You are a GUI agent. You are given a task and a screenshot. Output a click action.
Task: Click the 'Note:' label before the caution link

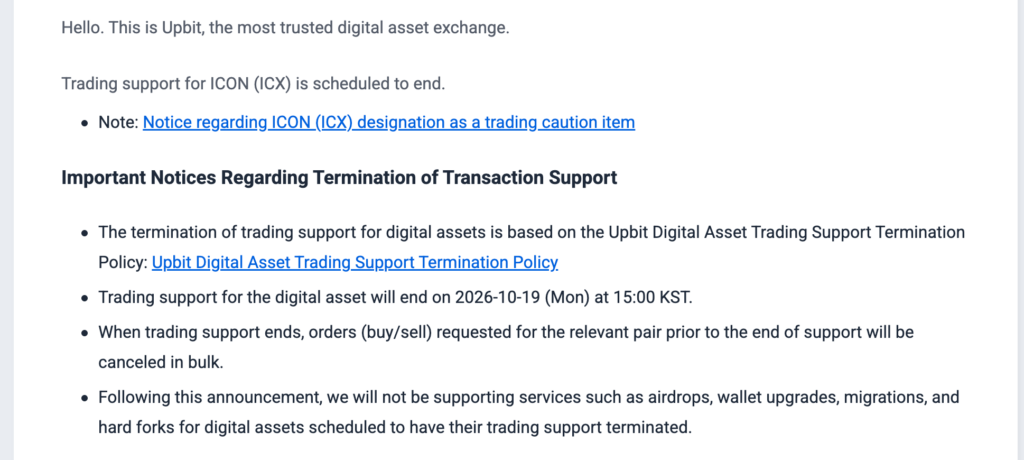click(119, 122)
